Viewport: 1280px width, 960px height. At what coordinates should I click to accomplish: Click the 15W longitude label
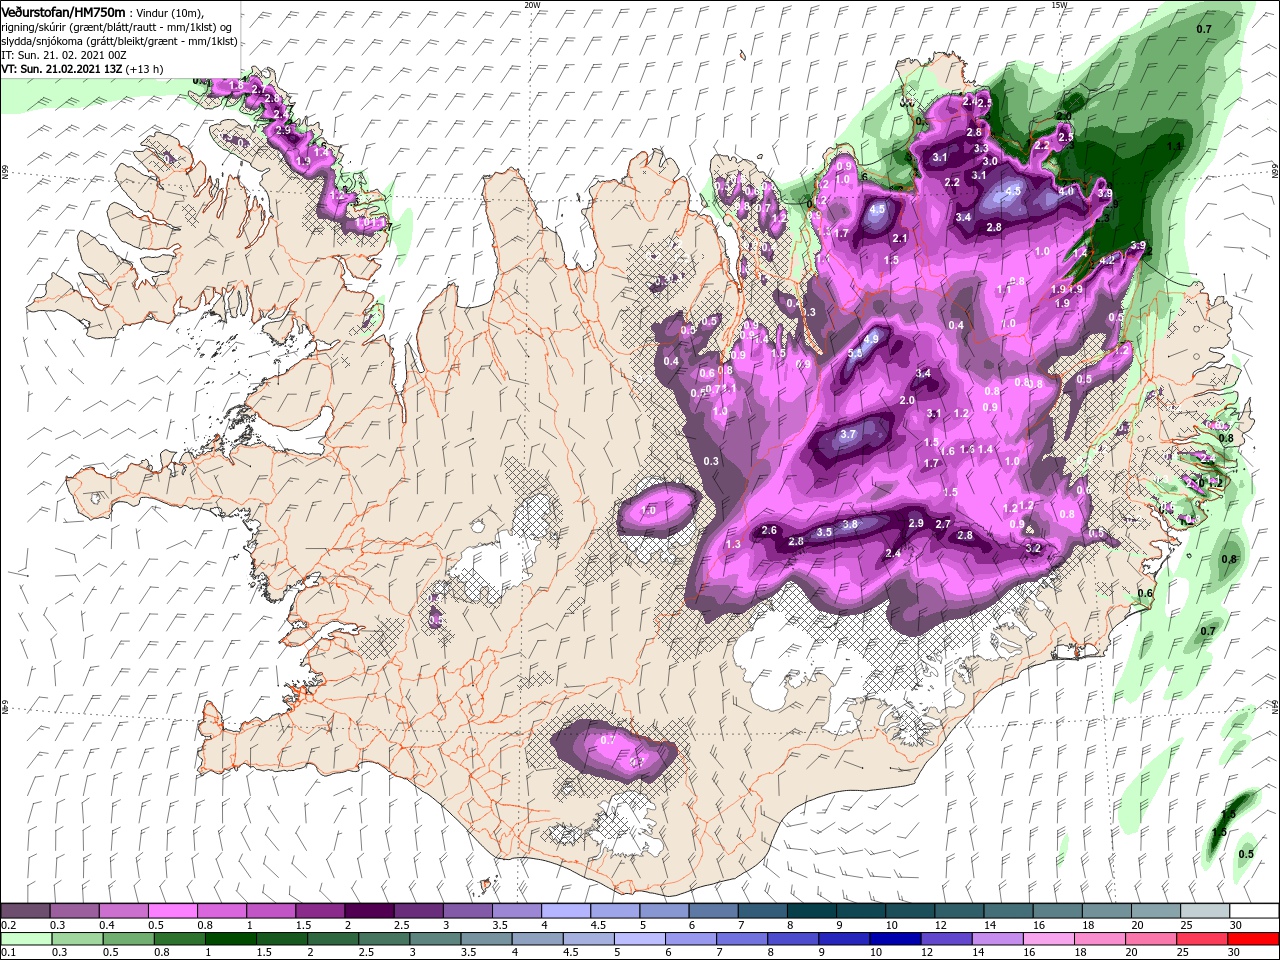(1060, 5)
